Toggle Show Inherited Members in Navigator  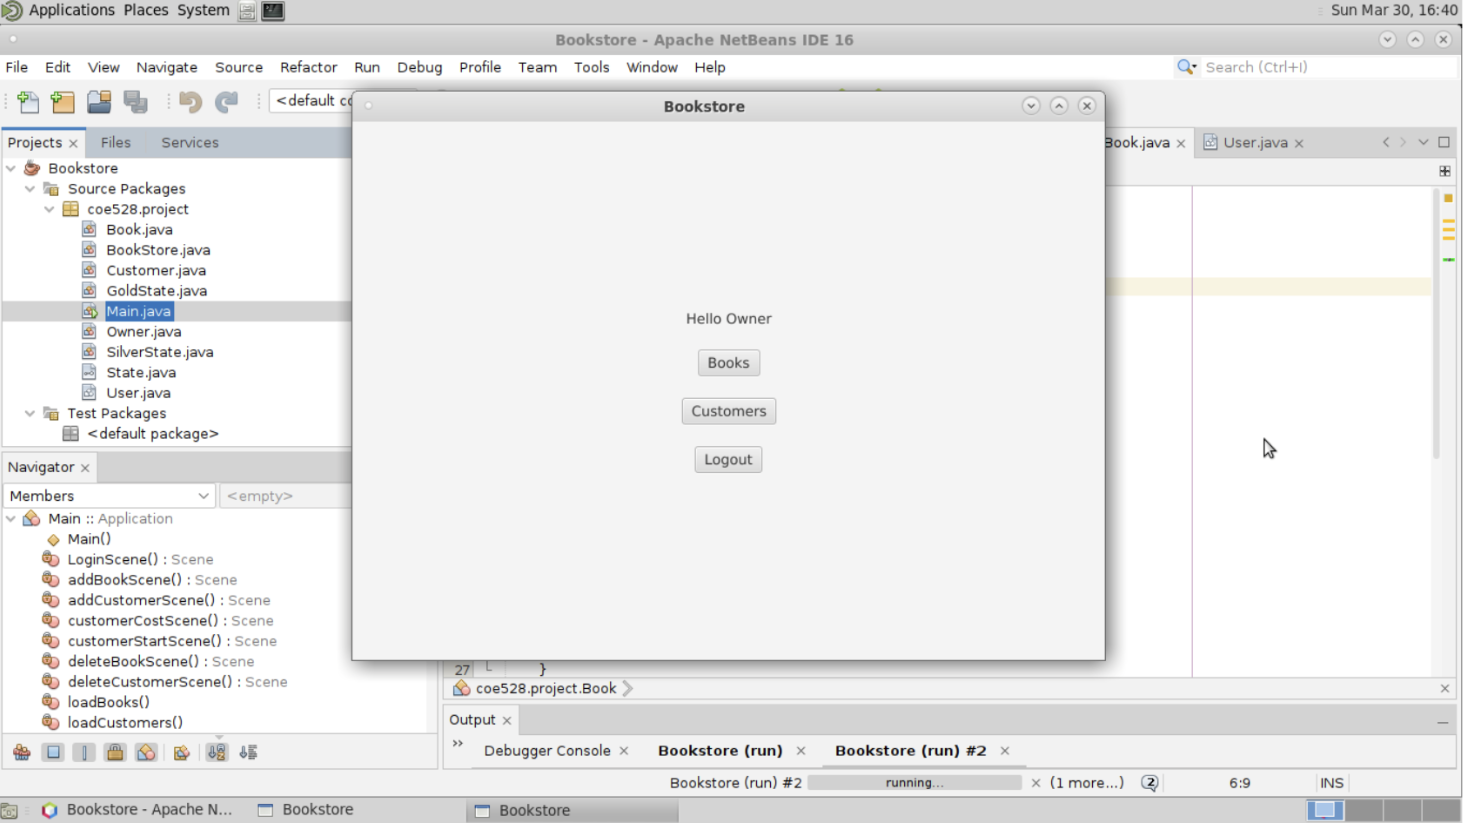point(21,752)
